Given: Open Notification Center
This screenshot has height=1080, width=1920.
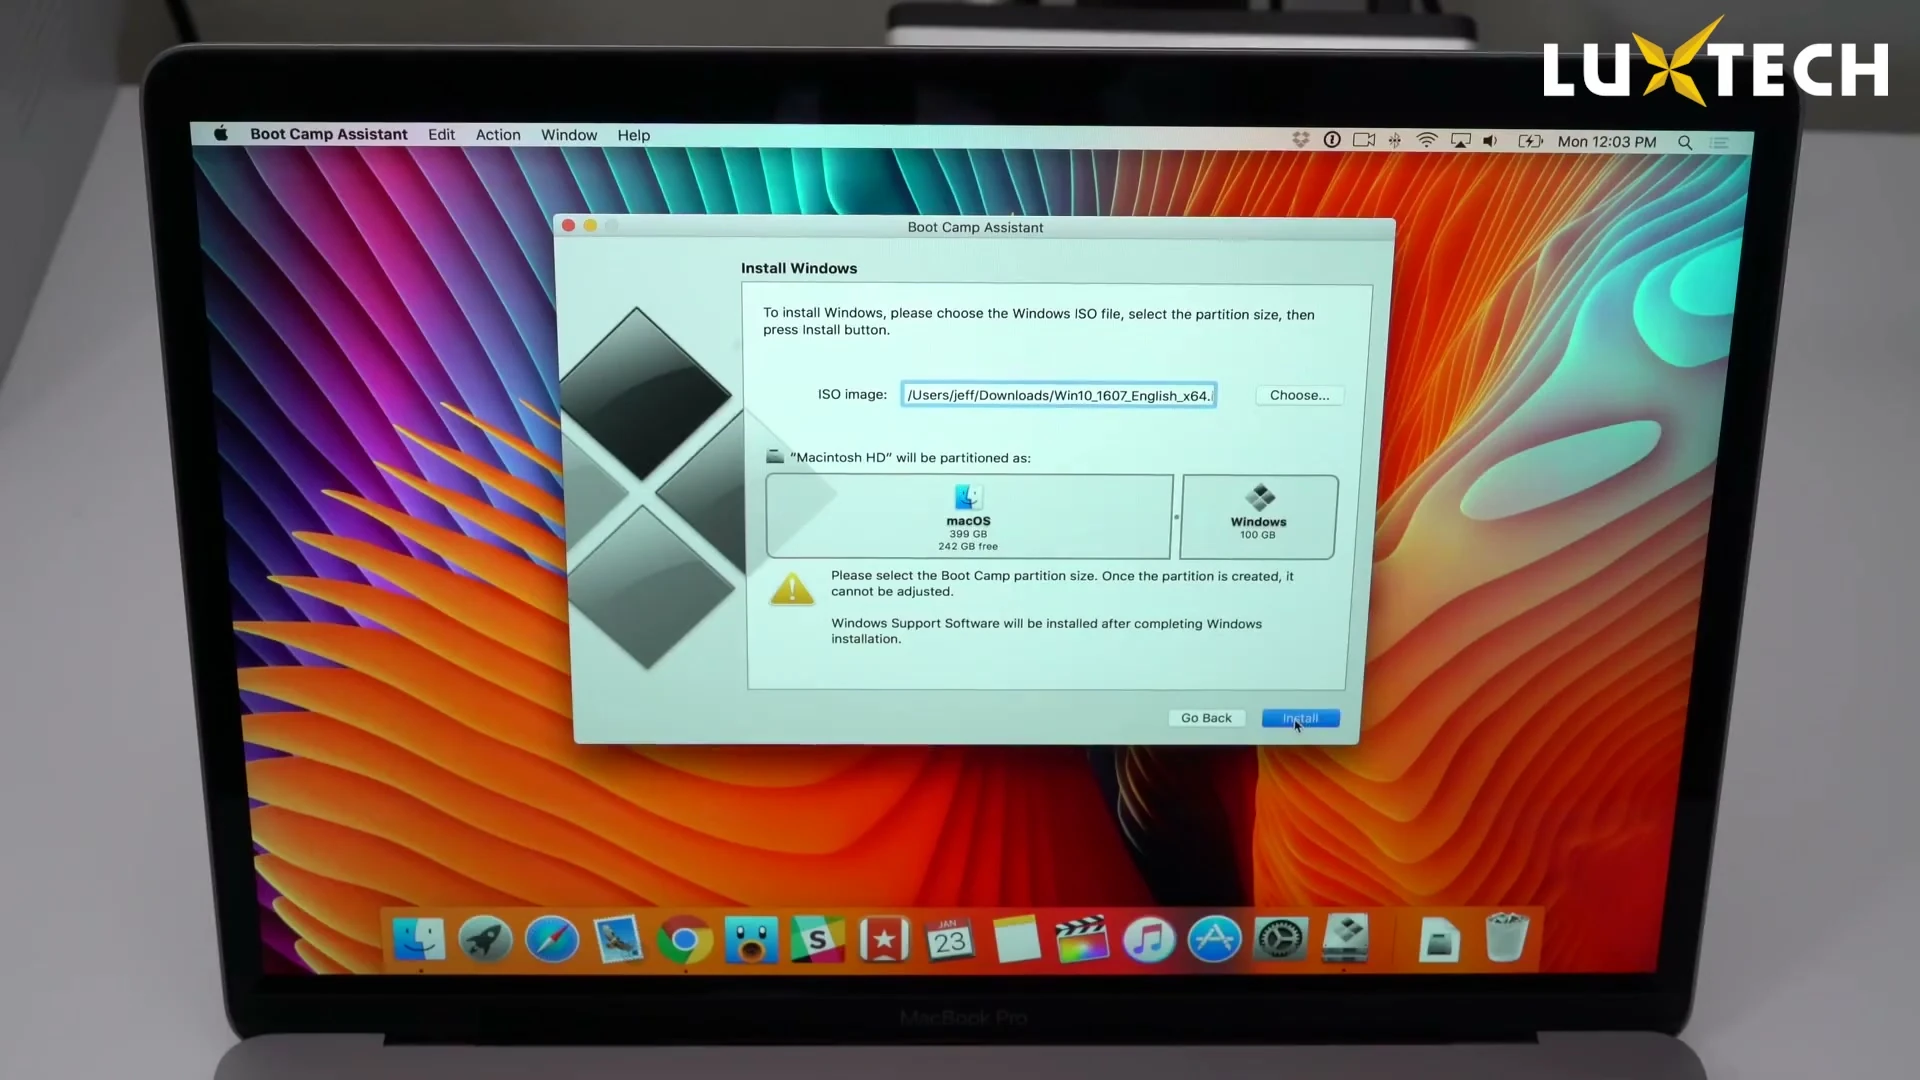Looking at the screenshot, I should (x=1718, y=142).
